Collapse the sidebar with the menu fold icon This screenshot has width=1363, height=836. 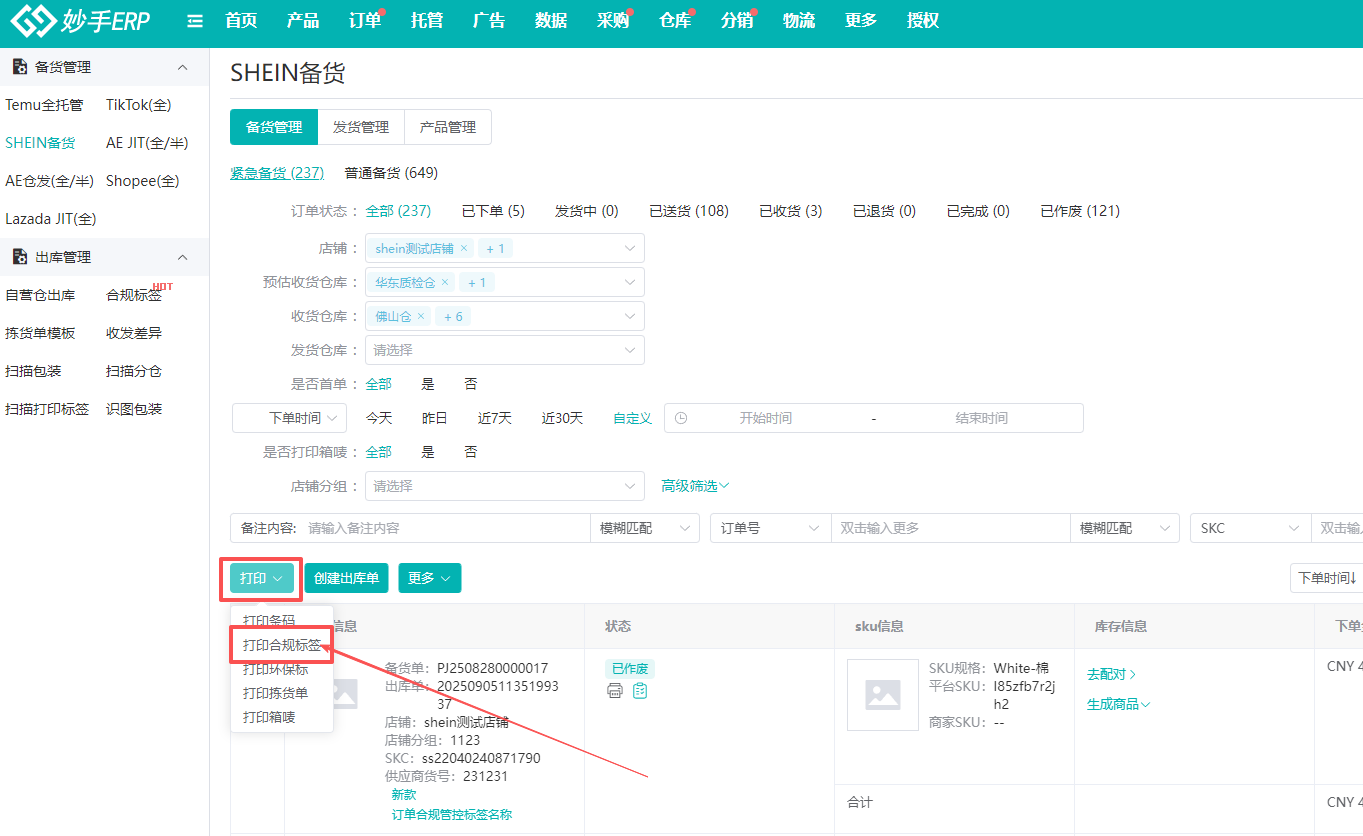tap(195, 21)
